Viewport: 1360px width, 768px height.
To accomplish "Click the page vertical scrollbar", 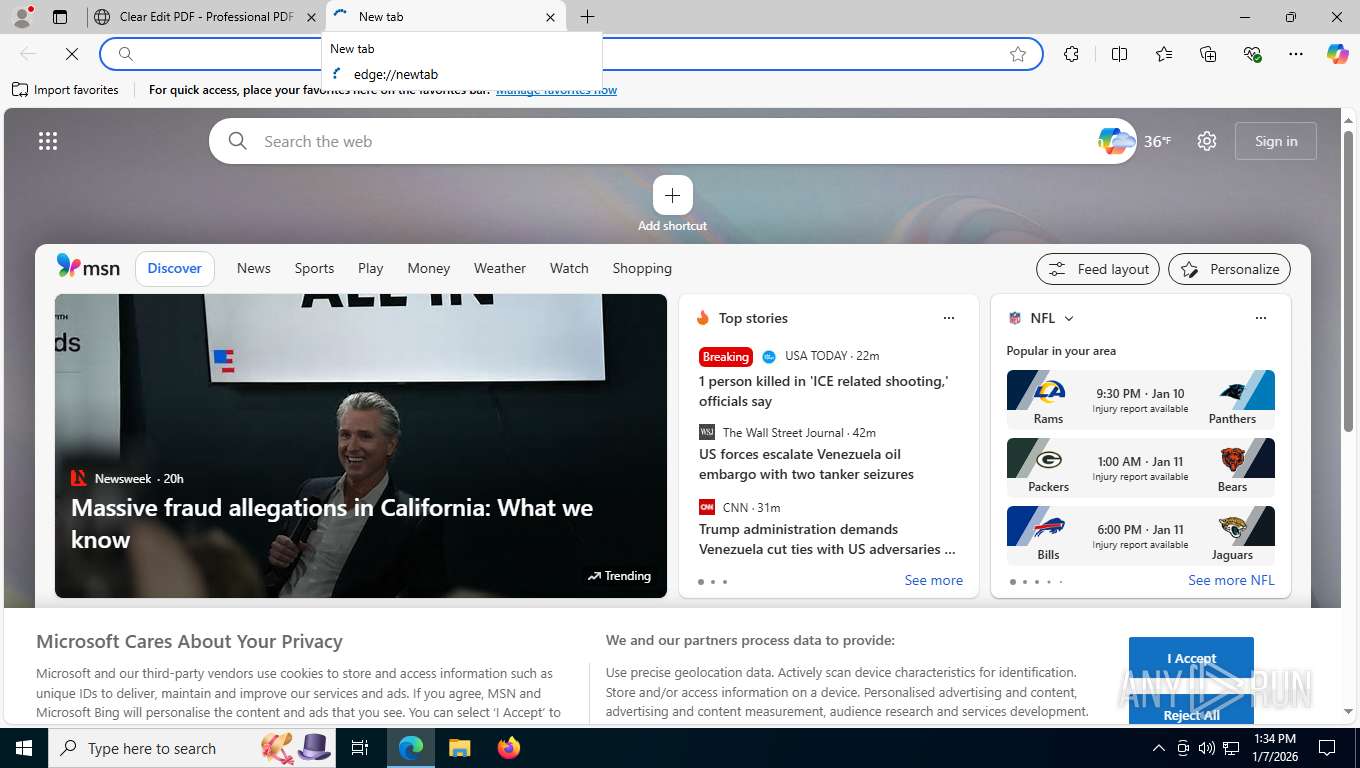I will (1348, 280).
